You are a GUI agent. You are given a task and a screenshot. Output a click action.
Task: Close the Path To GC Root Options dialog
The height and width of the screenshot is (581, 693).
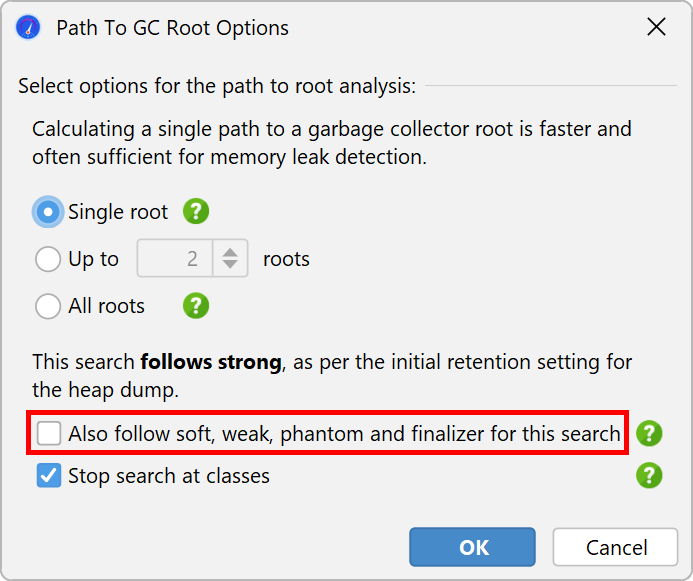coord(656,27)
